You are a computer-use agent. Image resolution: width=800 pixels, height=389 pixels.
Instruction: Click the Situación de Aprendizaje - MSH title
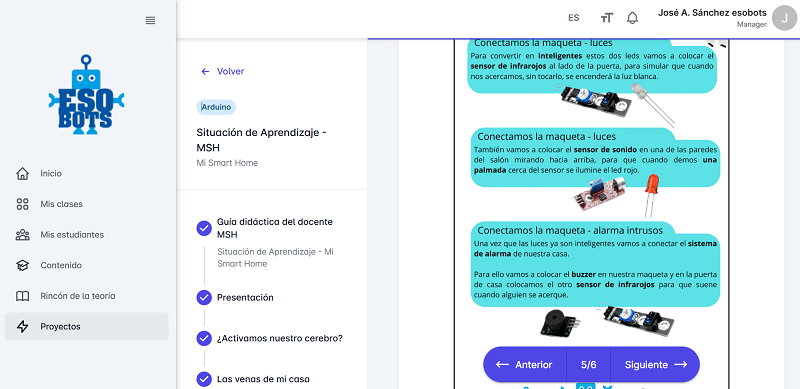pos(261,140)
